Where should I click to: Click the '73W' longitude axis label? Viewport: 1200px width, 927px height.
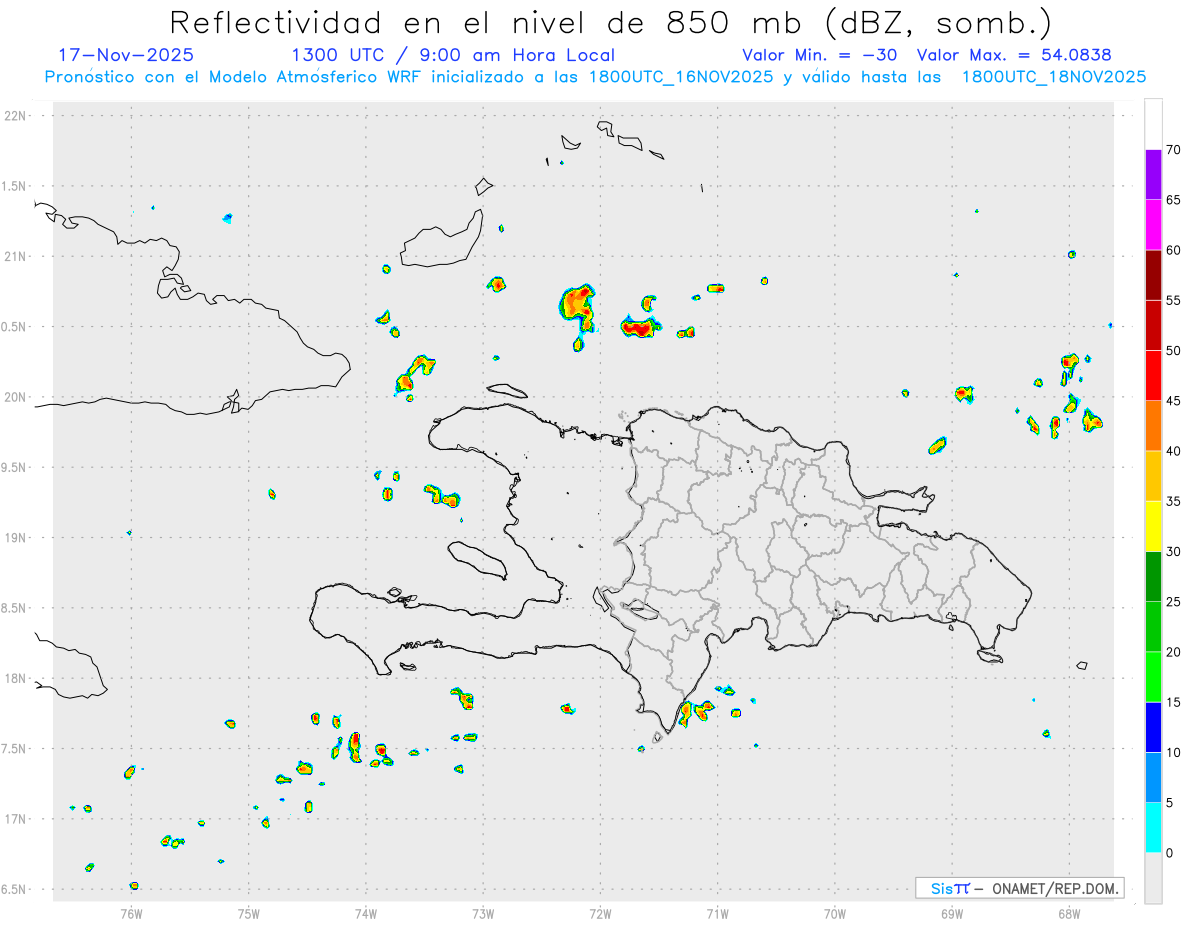coord(483,913)
